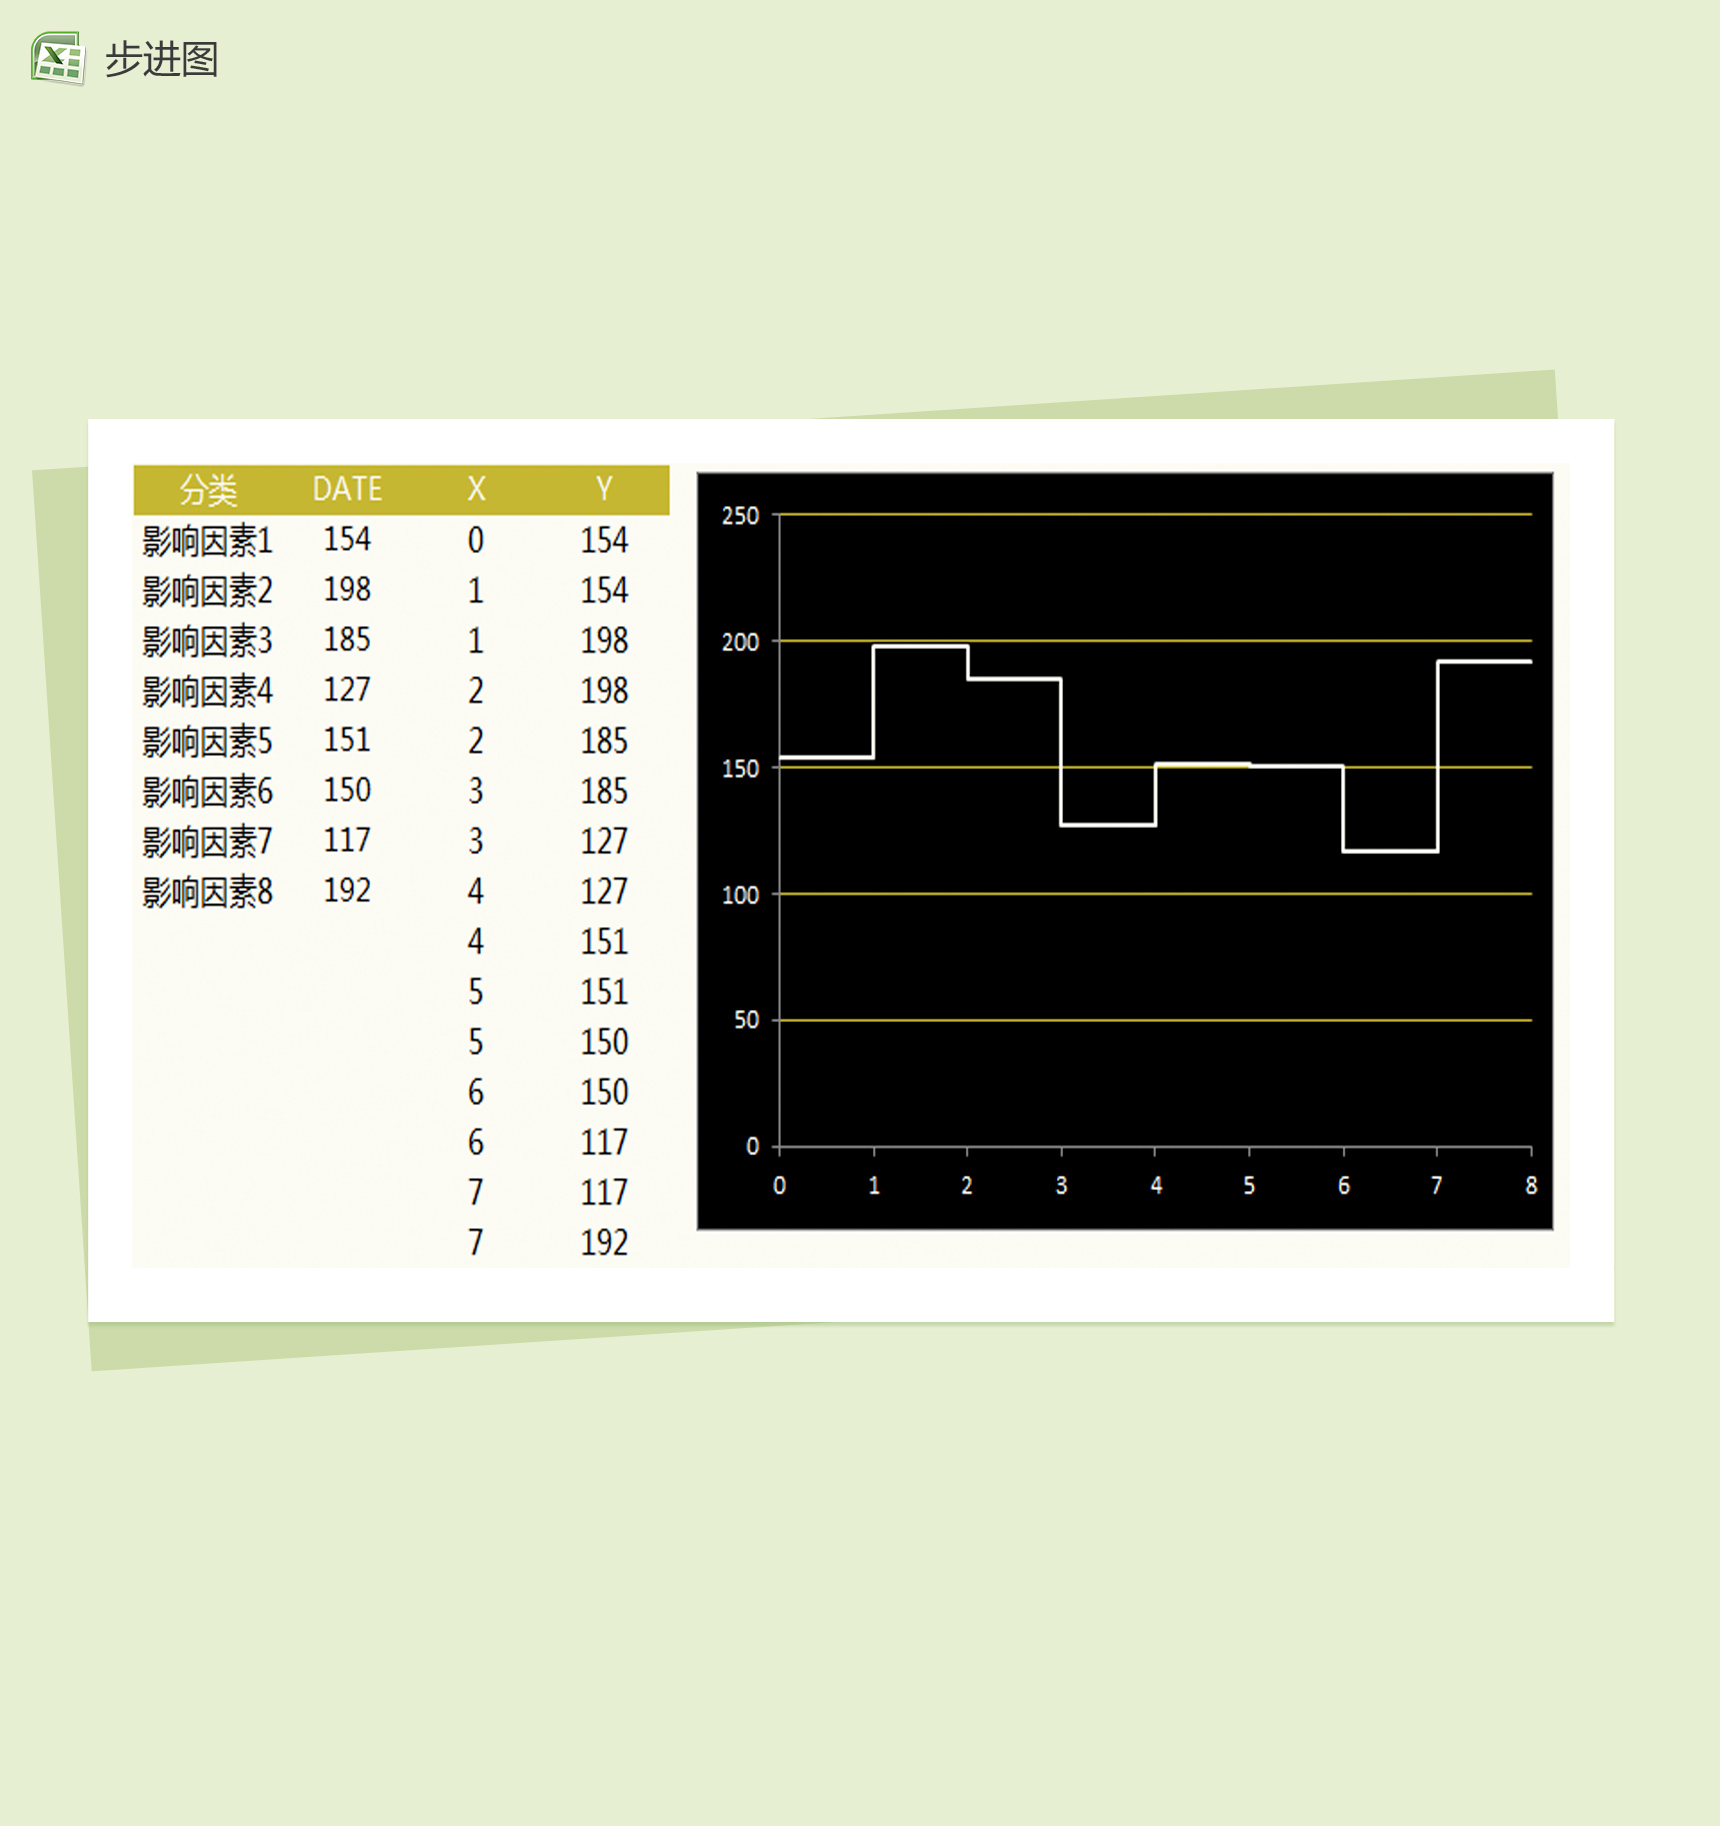
Task: Click the 250 label on chart Y axis
Action: [740, 516]
